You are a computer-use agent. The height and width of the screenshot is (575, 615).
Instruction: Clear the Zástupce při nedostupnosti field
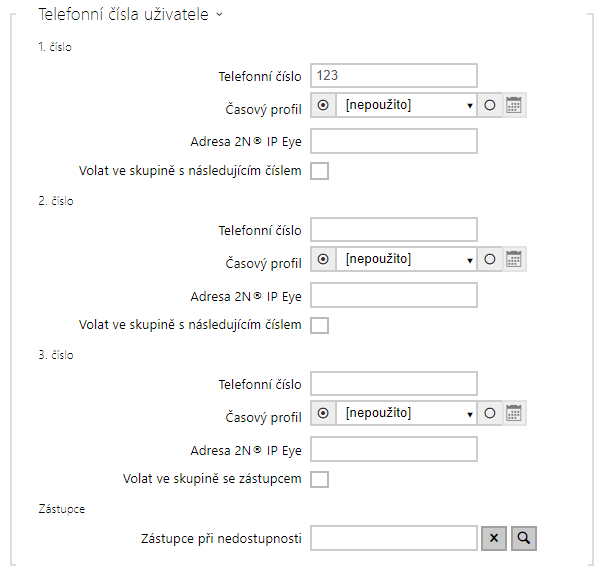pyautogui.click(x=494, y=538)
